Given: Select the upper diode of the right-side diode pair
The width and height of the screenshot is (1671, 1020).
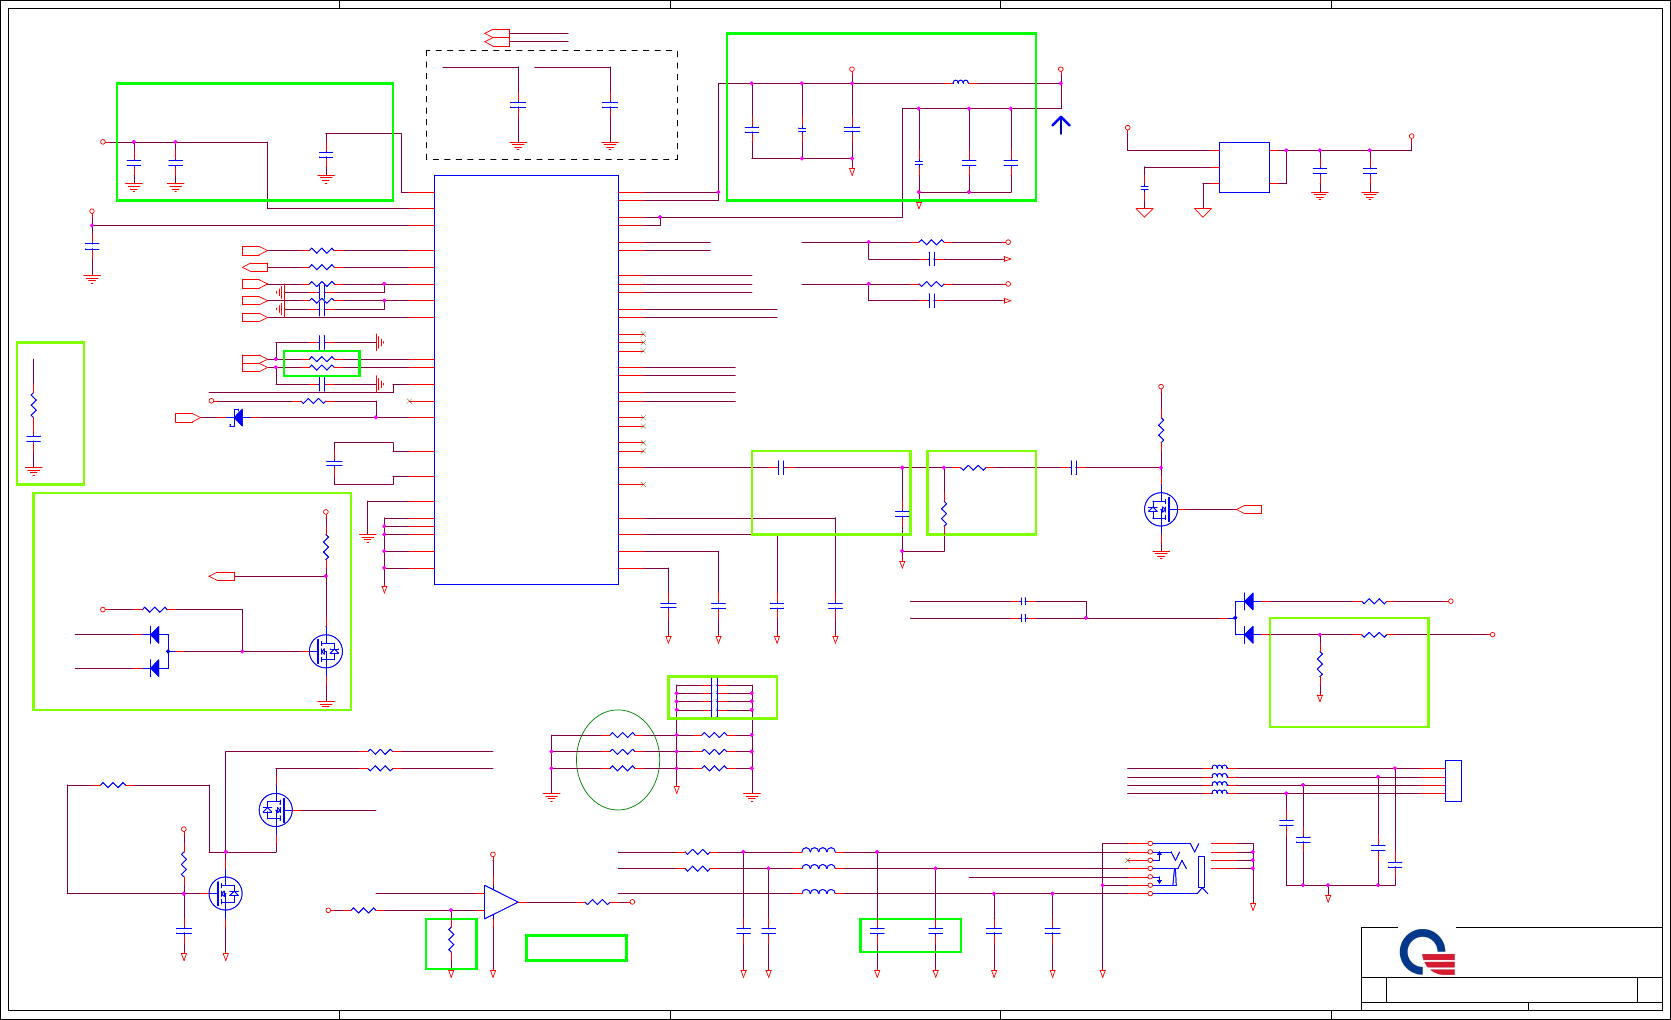Looking at the screenshot, I should coord(1248,601).
